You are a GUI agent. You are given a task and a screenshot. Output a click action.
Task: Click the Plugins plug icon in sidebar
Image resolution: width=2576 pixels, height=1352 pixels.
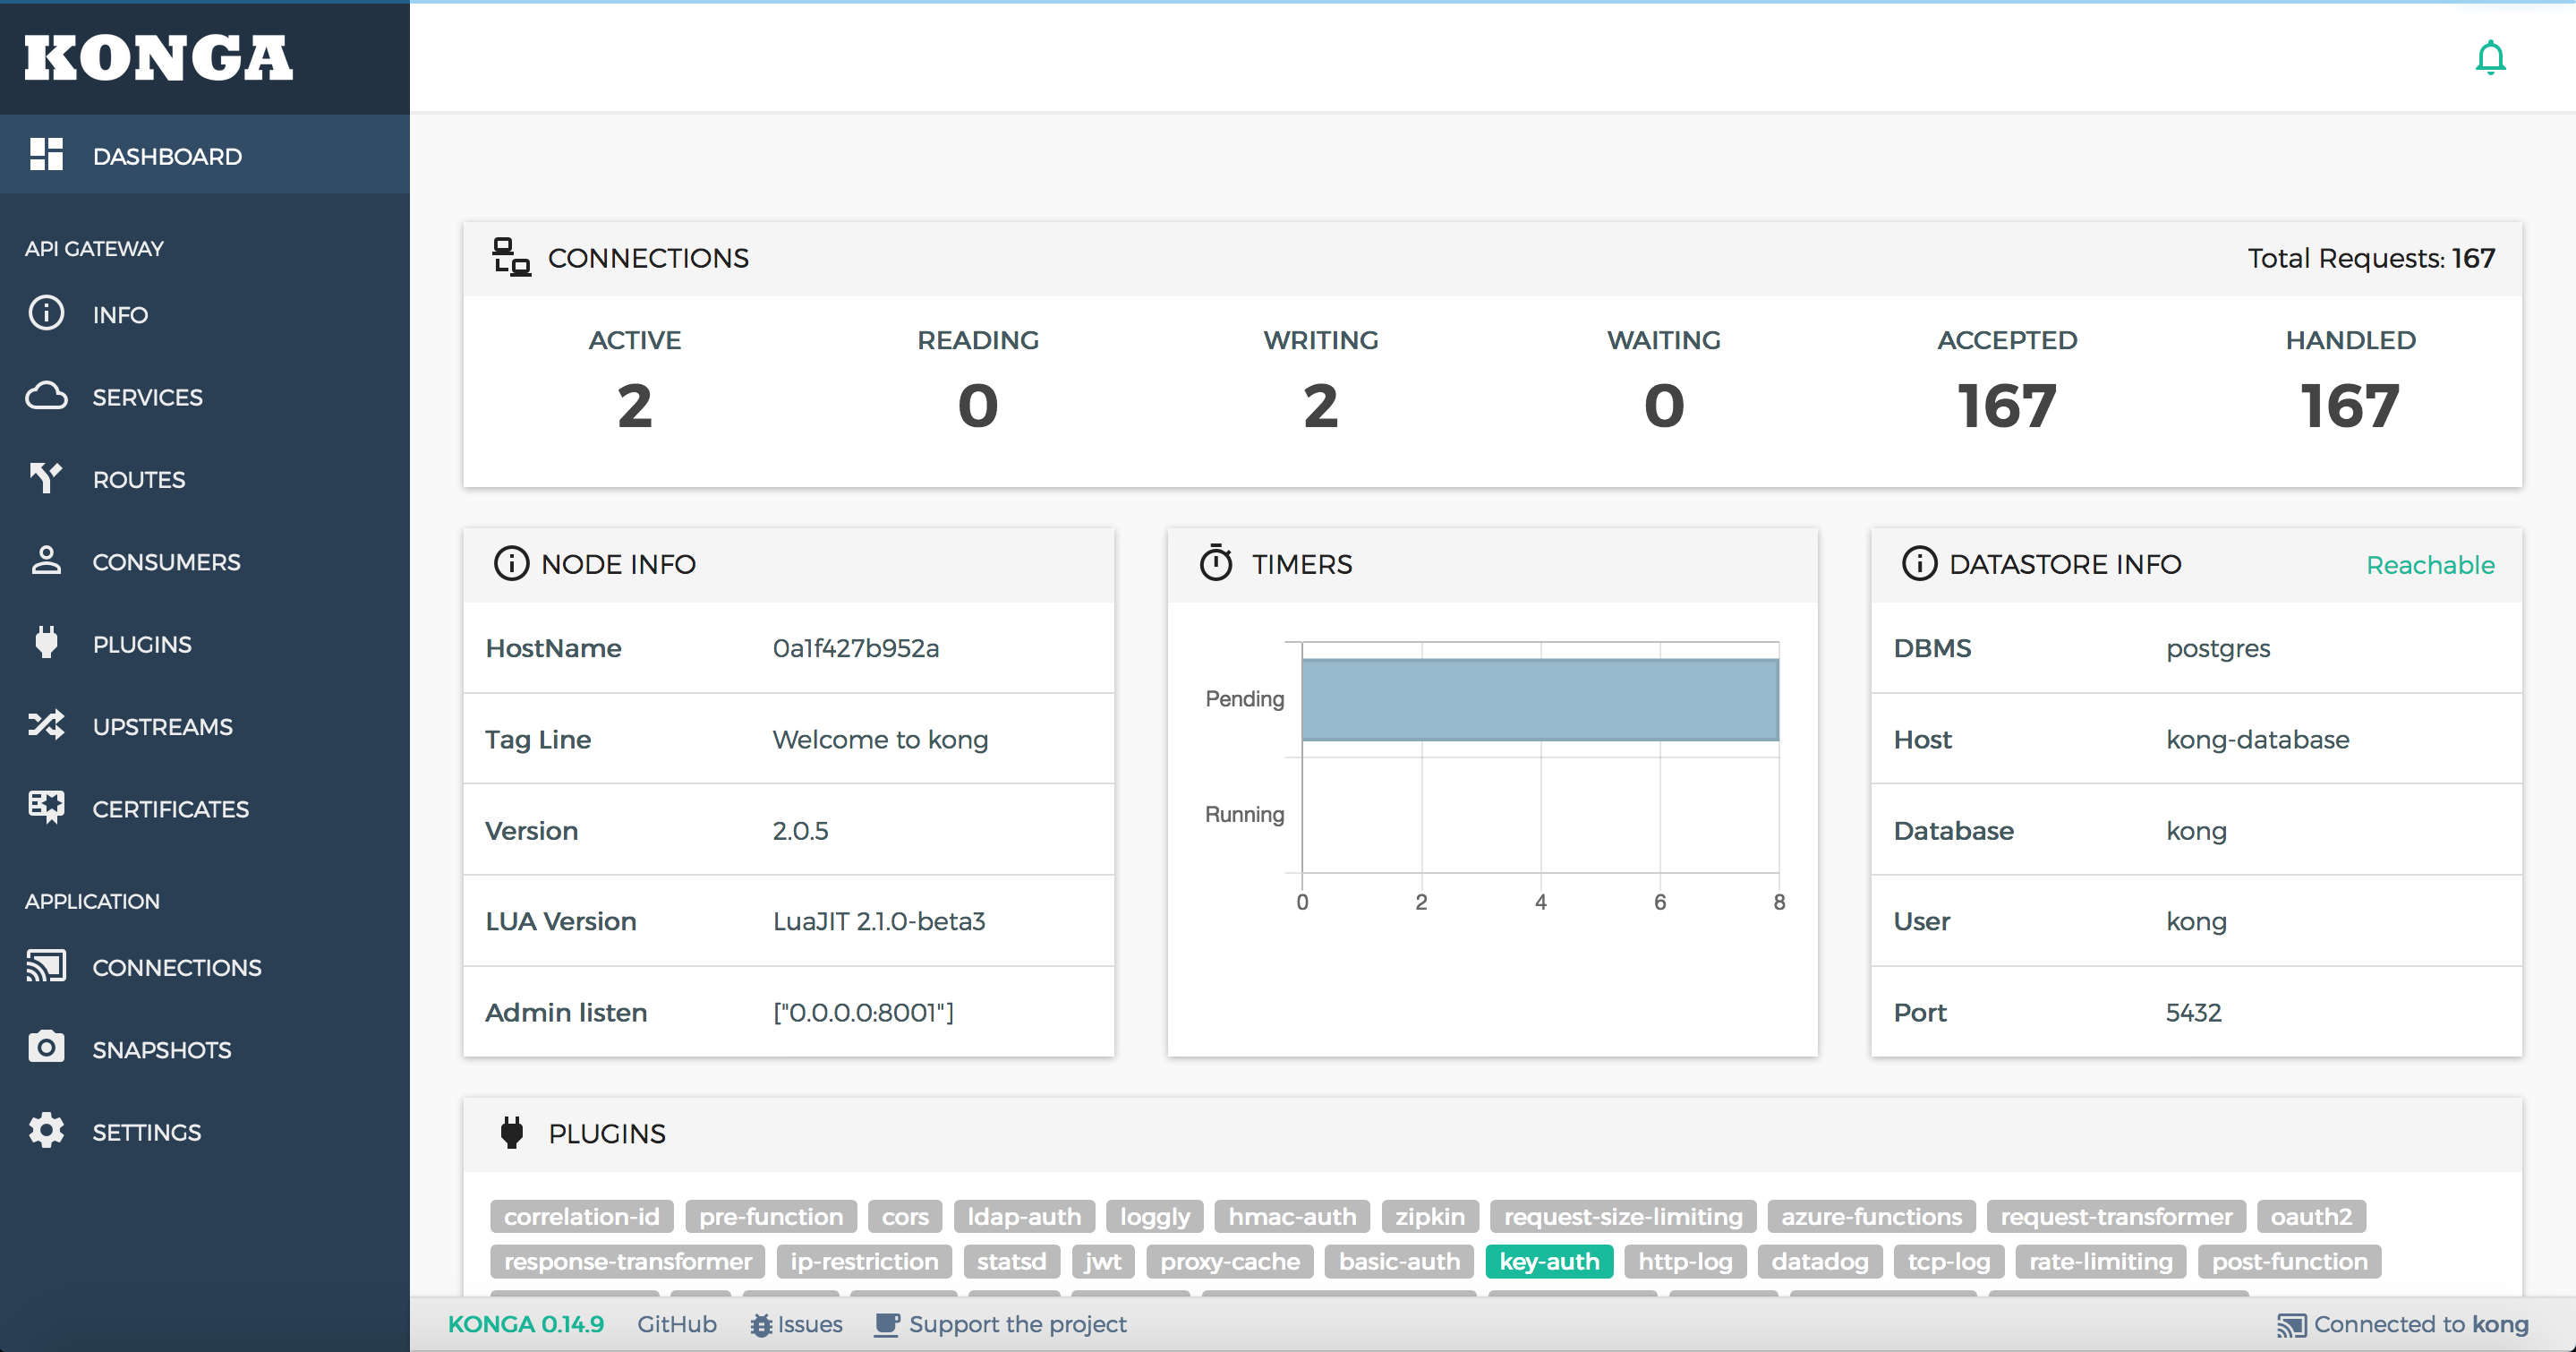(46, 643)
